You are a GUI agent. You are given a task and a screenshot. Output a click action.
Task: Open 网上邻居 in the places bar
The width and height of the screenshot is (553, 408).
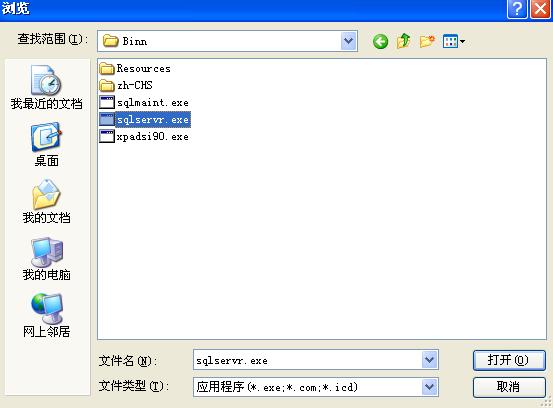pos(47,316)
